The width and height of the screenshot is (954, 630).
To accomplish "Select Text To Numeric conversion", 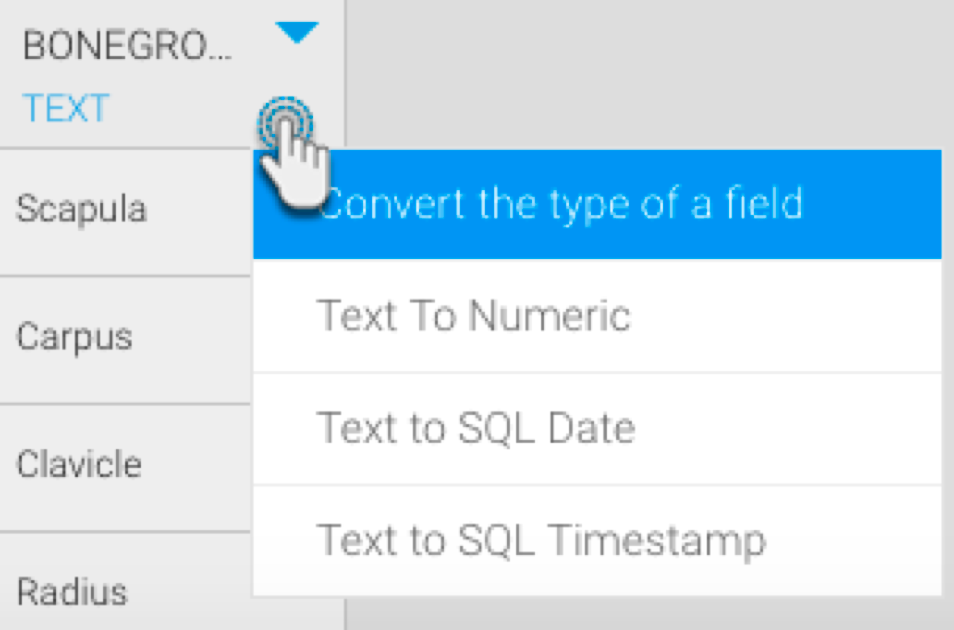I will (x=473, y=316).
